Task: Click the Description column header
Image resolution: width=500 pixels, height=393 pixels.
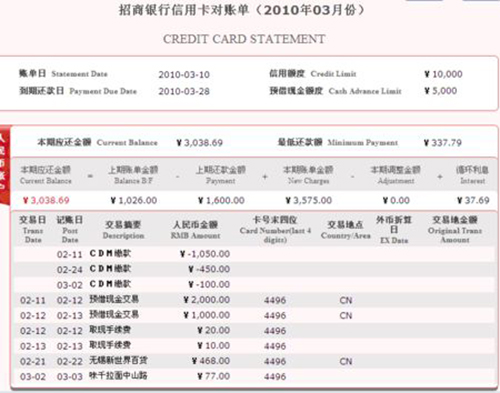Action: (123, 230)
